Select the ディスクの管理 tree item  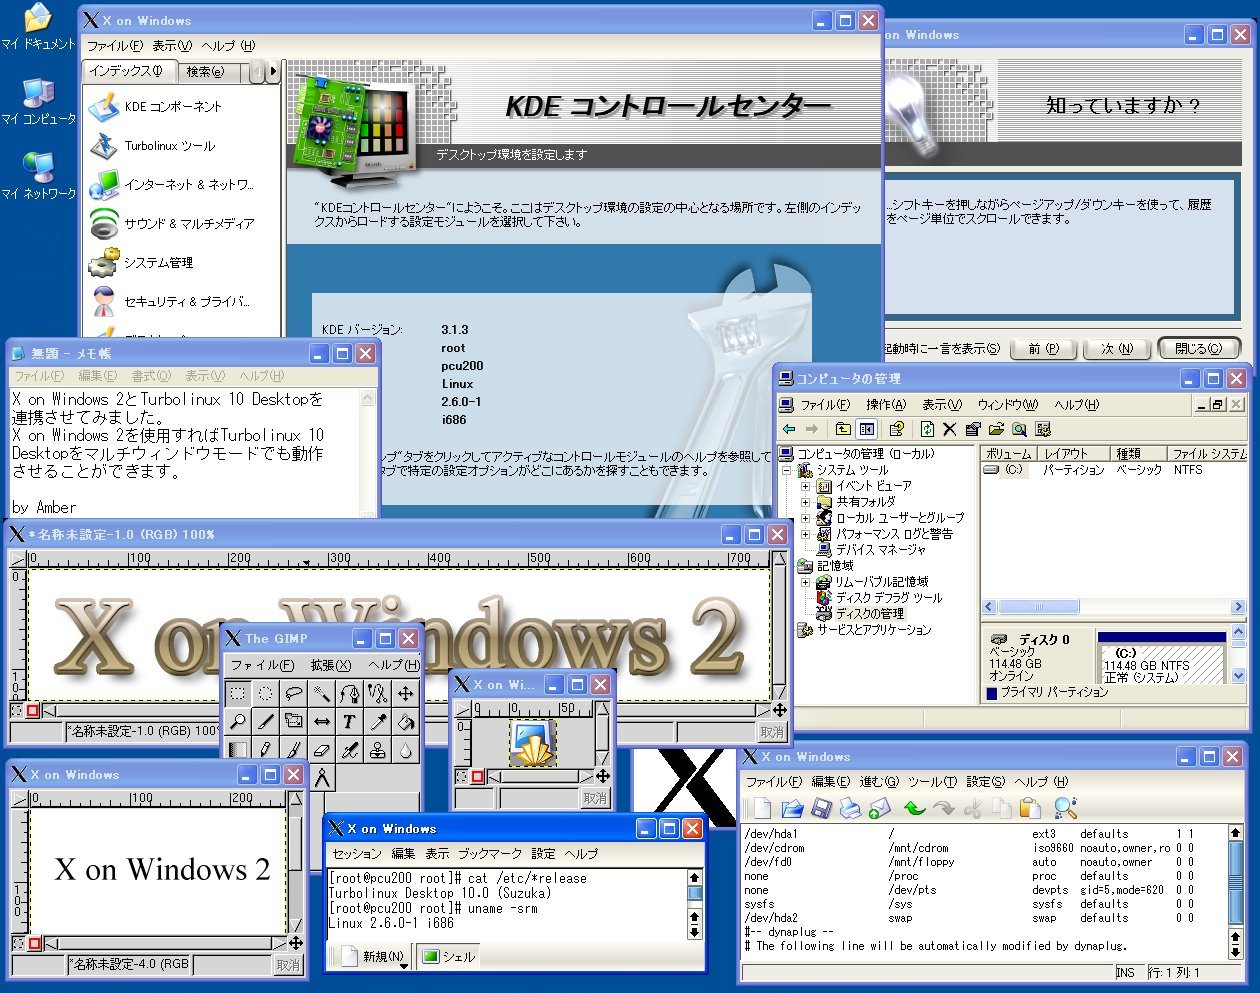point(870,614)
